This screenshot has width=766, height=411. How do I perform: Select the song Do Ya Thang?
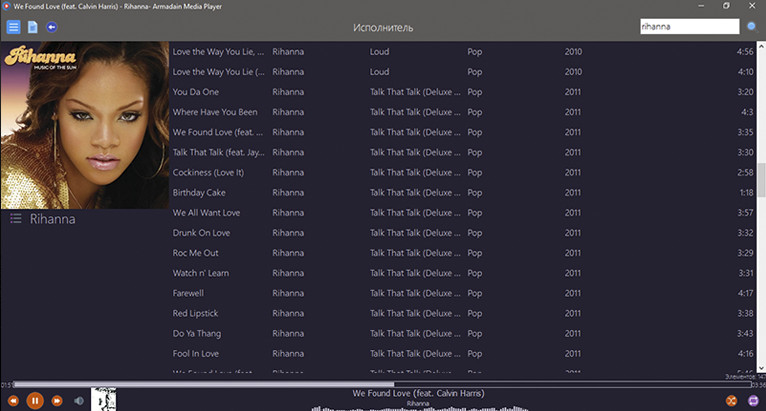click(197, 333)
